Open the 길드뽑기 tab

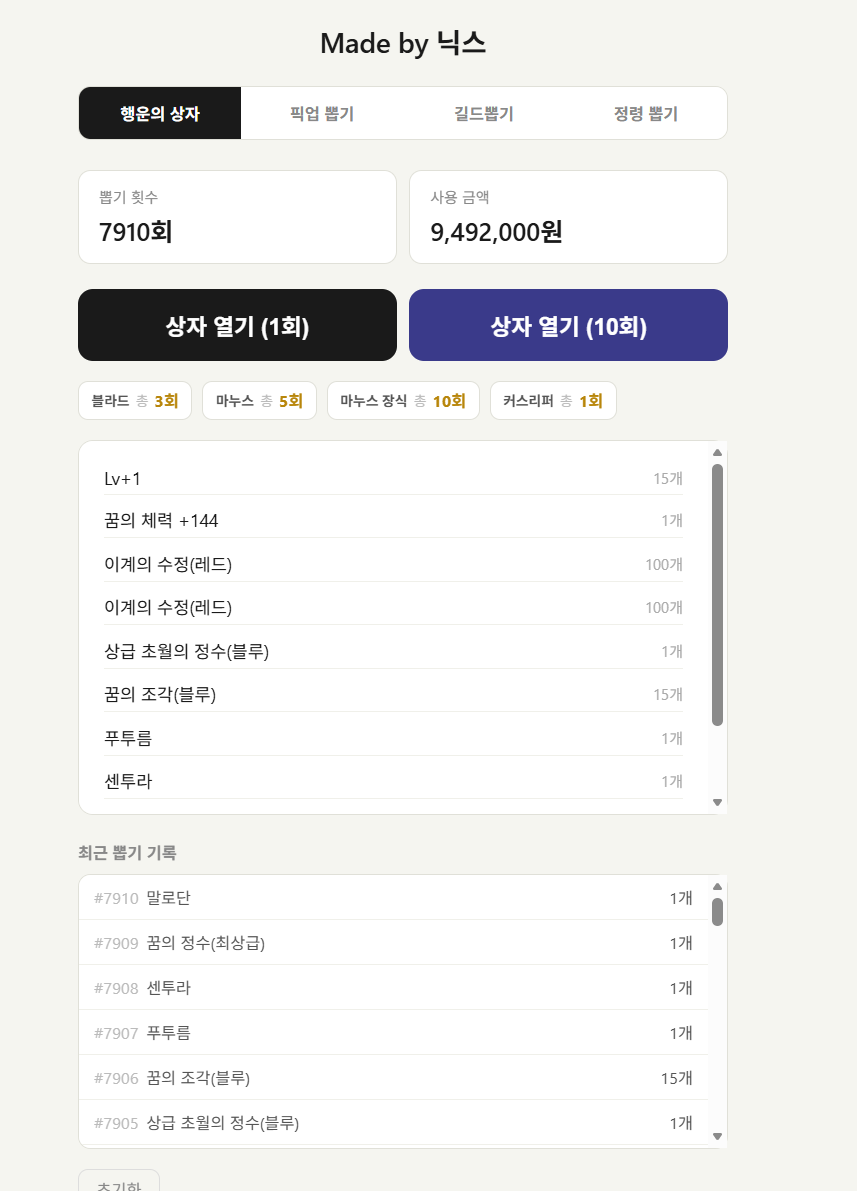click(484, 114)
